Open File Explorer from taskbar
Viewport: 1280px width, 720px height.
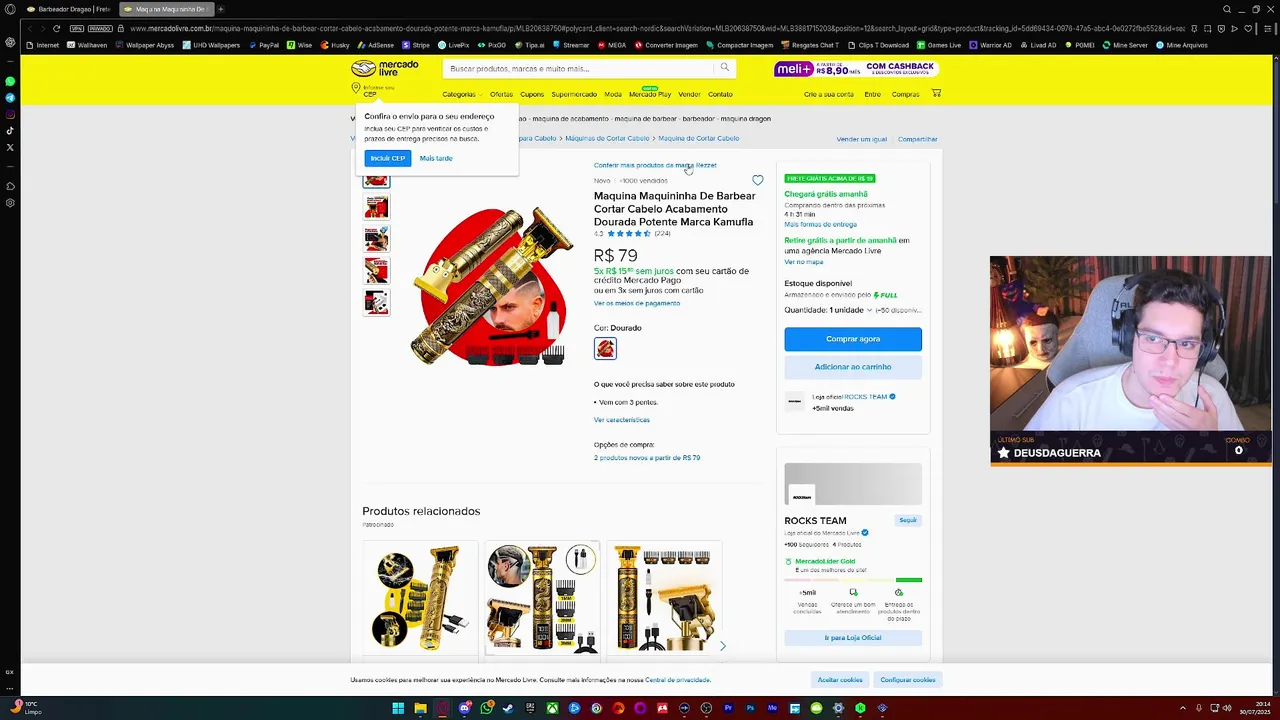420,708
